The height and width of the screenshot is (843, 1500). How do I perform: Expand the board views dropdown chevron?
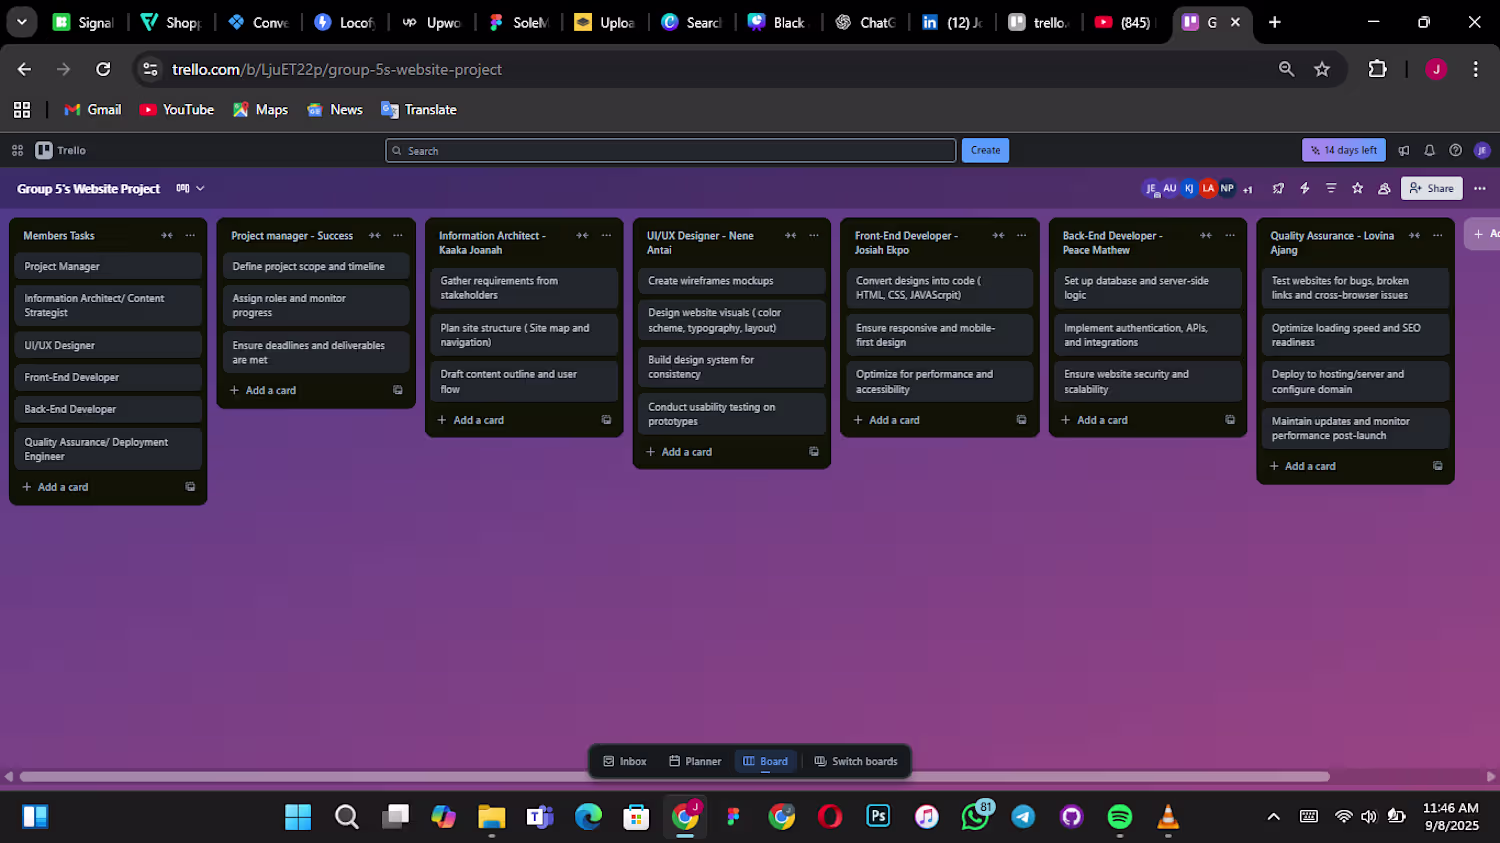pos(200,188)
